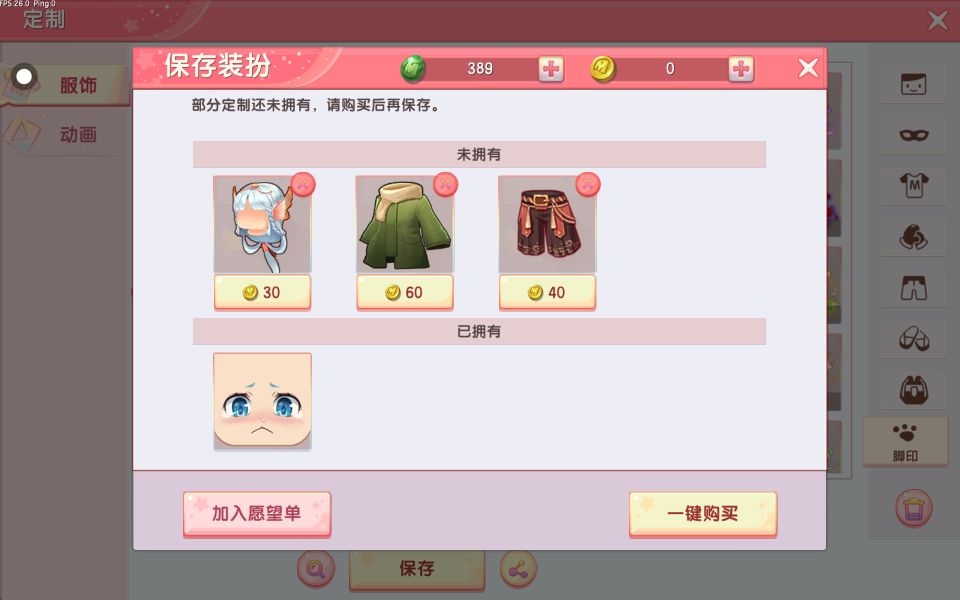Open the shirt category icon
Screen dimensions: 960x600
point(913,185)
